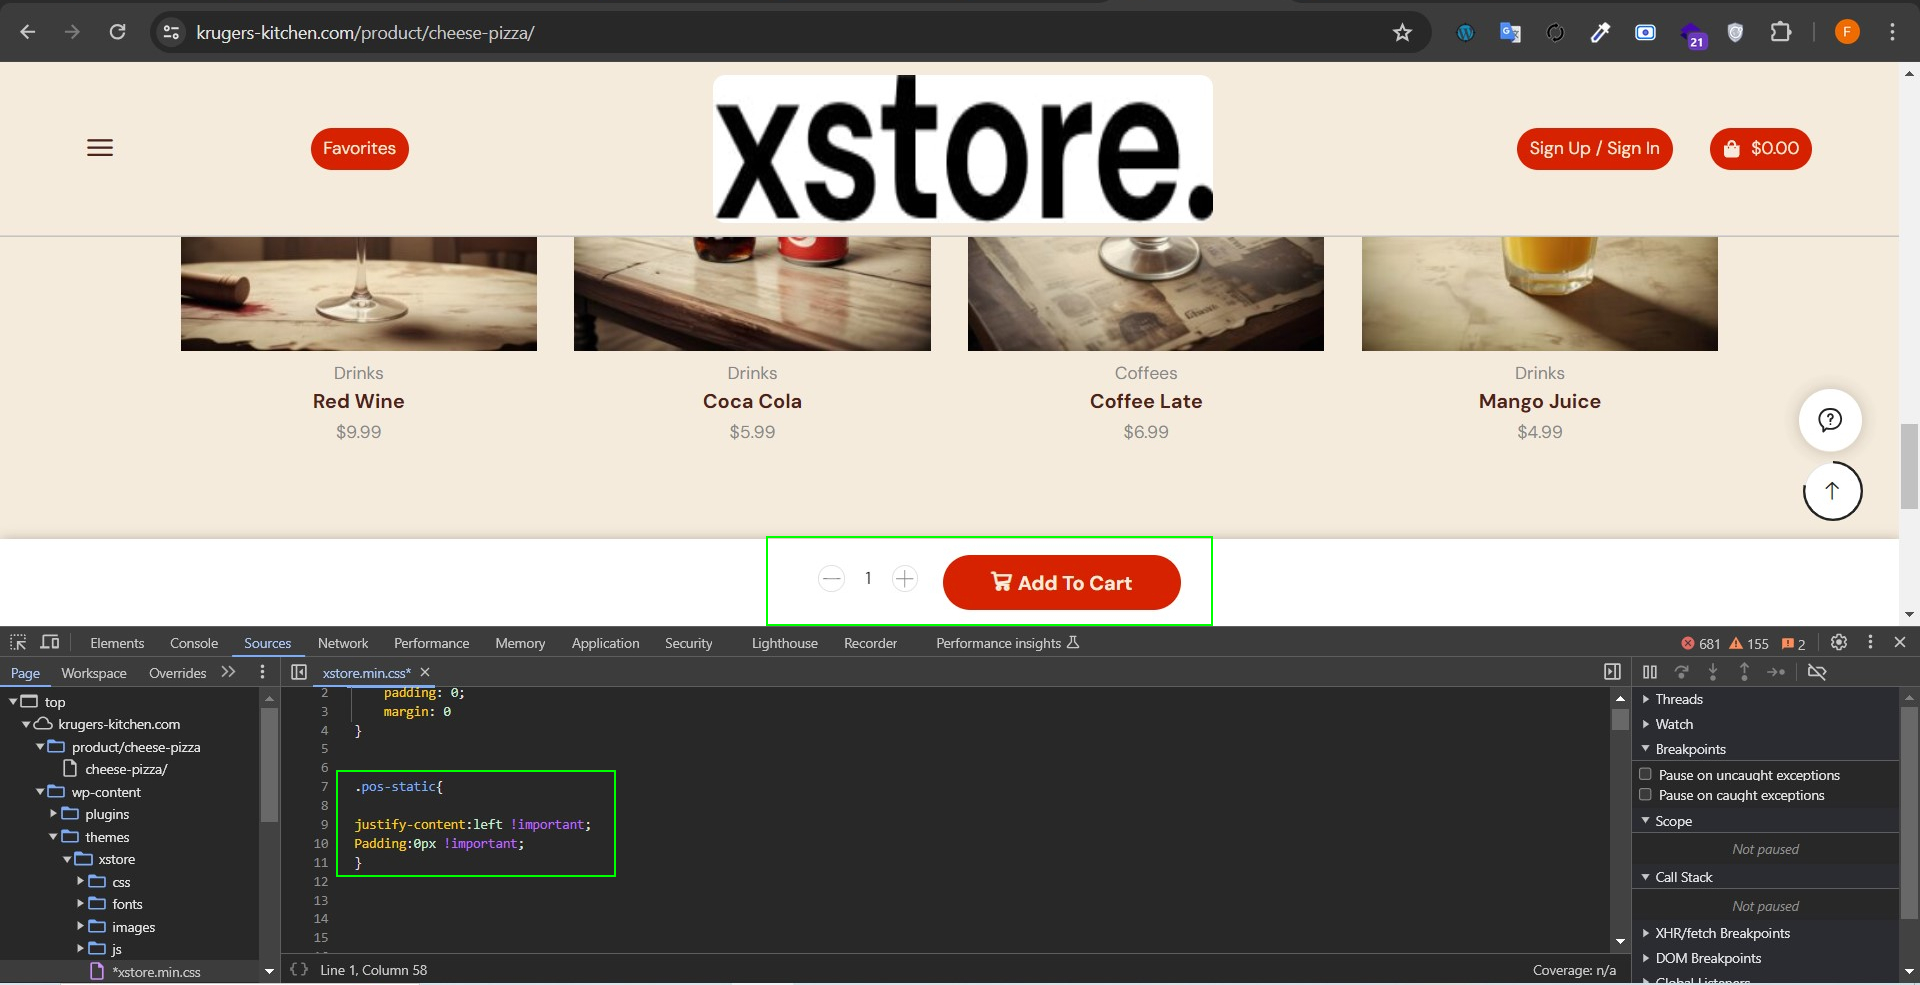Click the color picker eyedropper extension
The width and height of the screenshot is (1920, 985).
pos(1600,33)
